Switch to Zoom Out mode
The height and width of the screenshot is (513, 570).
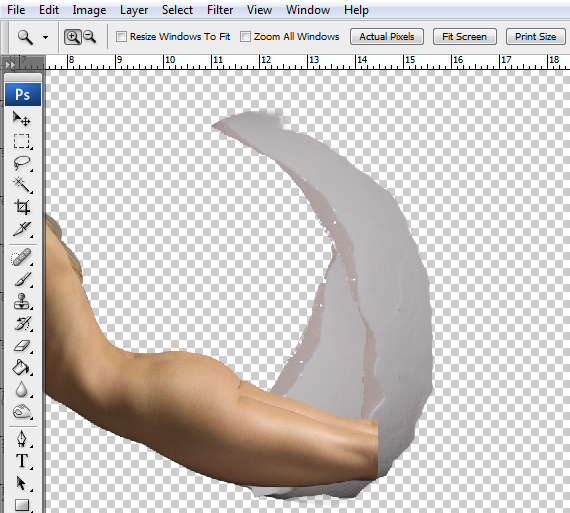(x=89, y=37)
